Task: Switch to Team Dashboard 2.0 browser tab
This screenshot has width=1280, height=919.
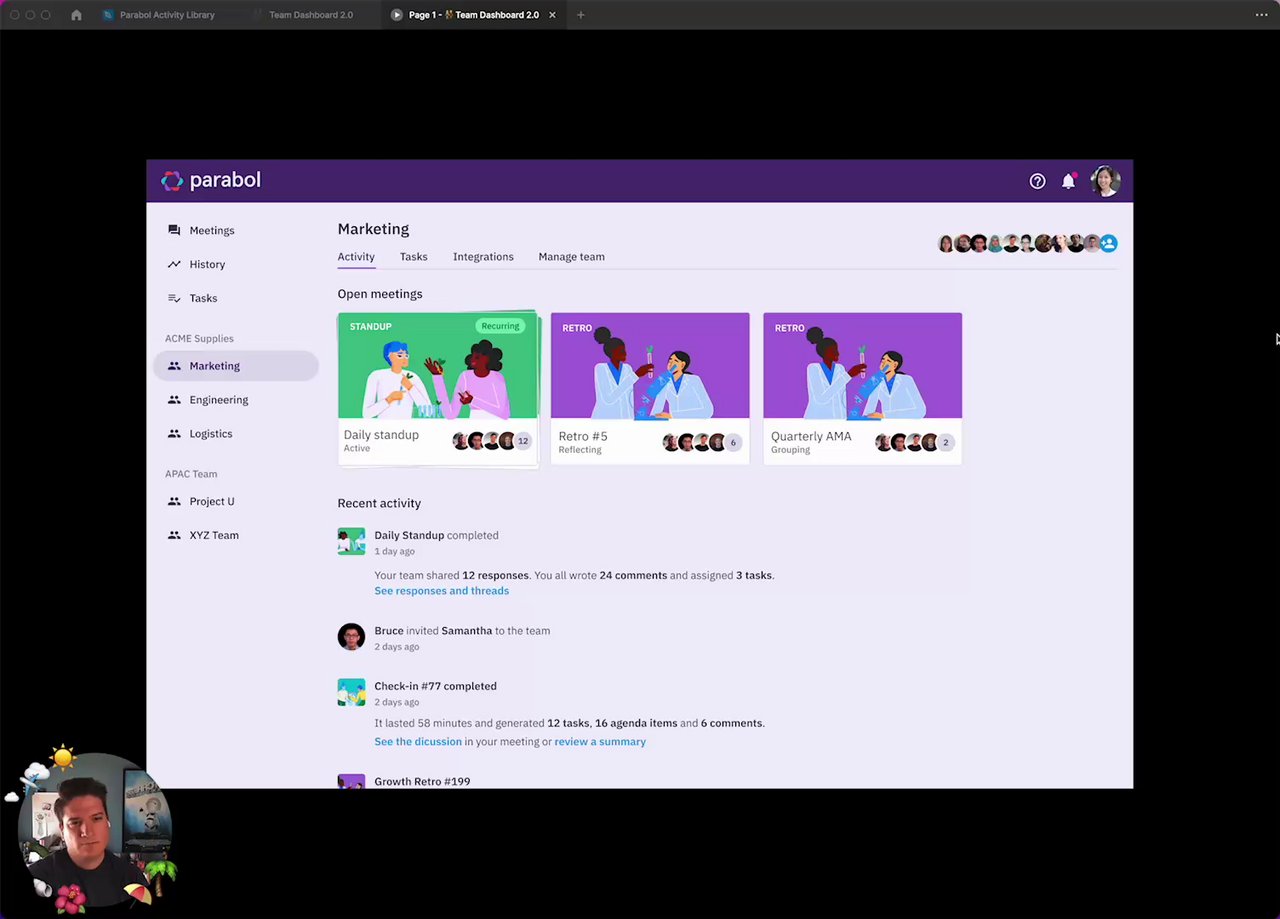Action: point(311,15)
